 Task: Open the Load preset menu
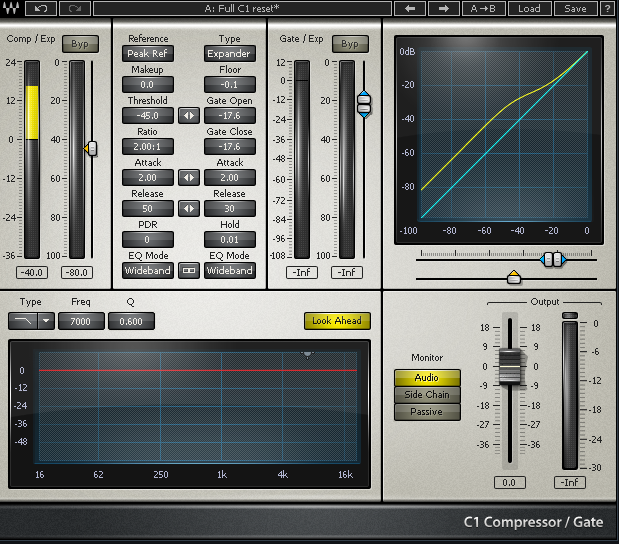529,8
